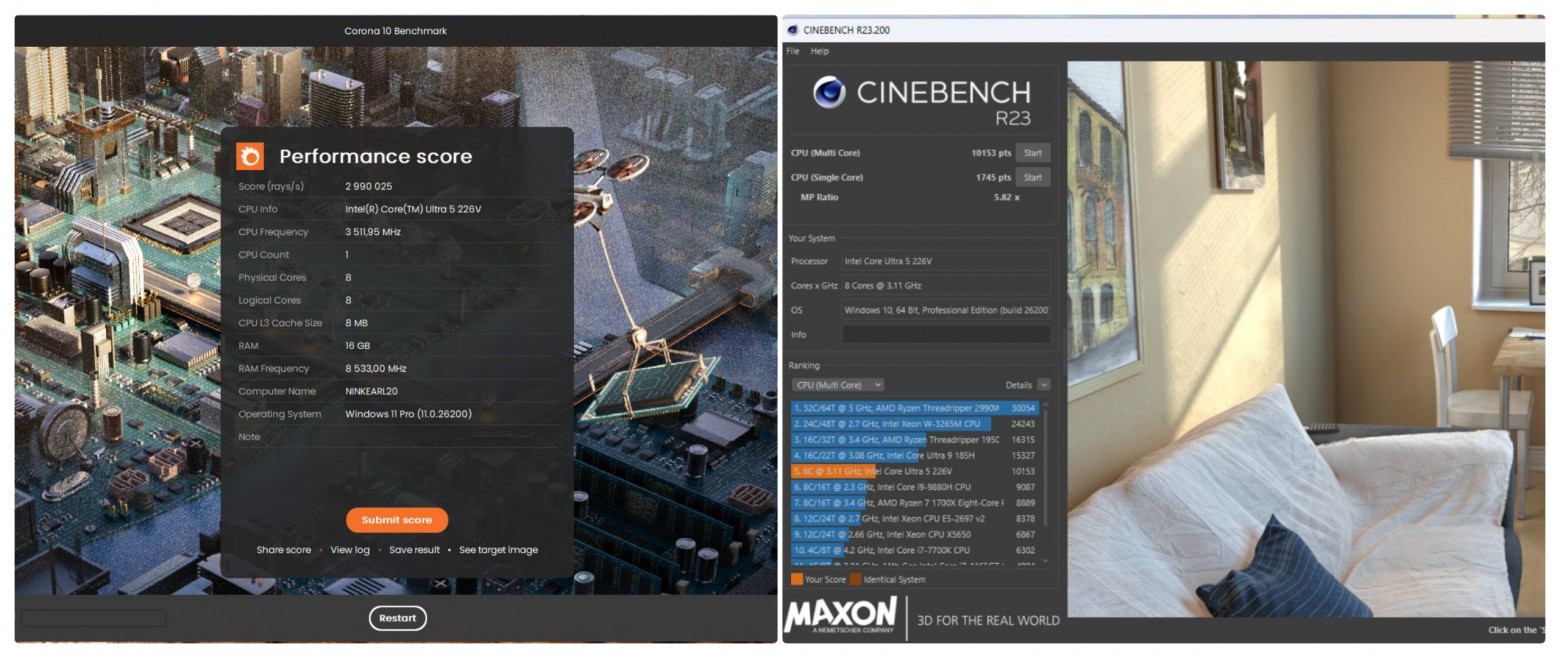
Task: Open the See target image link
Action: pyautogui.click(x=498, y=550)
